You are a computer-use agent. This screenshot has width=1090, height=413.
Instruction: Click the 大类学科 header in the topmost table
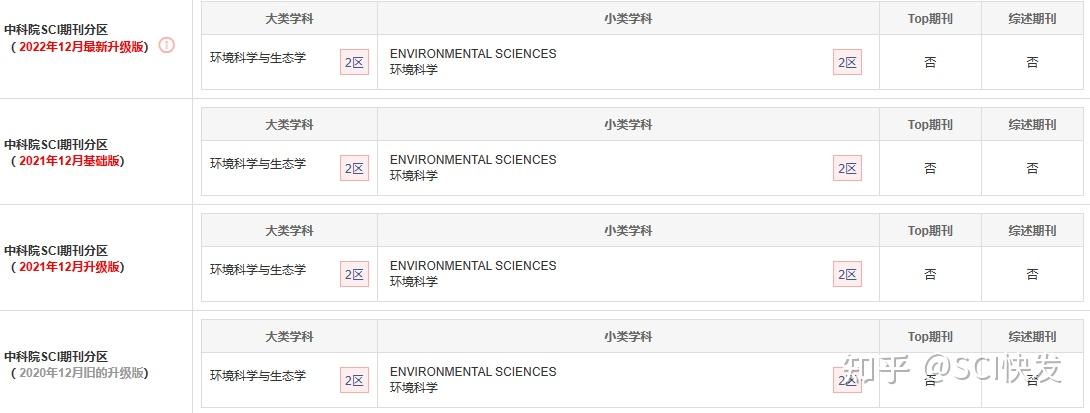[289, 18]
